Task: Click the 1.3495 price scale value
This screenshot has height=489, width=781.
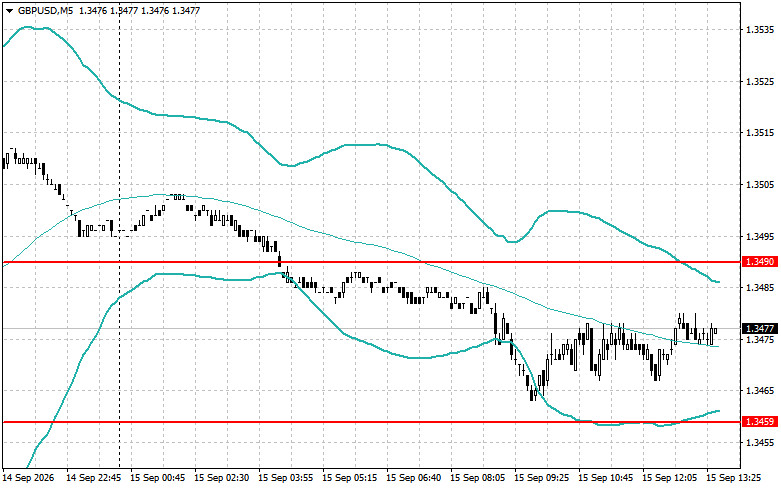Action: [760, 236]
